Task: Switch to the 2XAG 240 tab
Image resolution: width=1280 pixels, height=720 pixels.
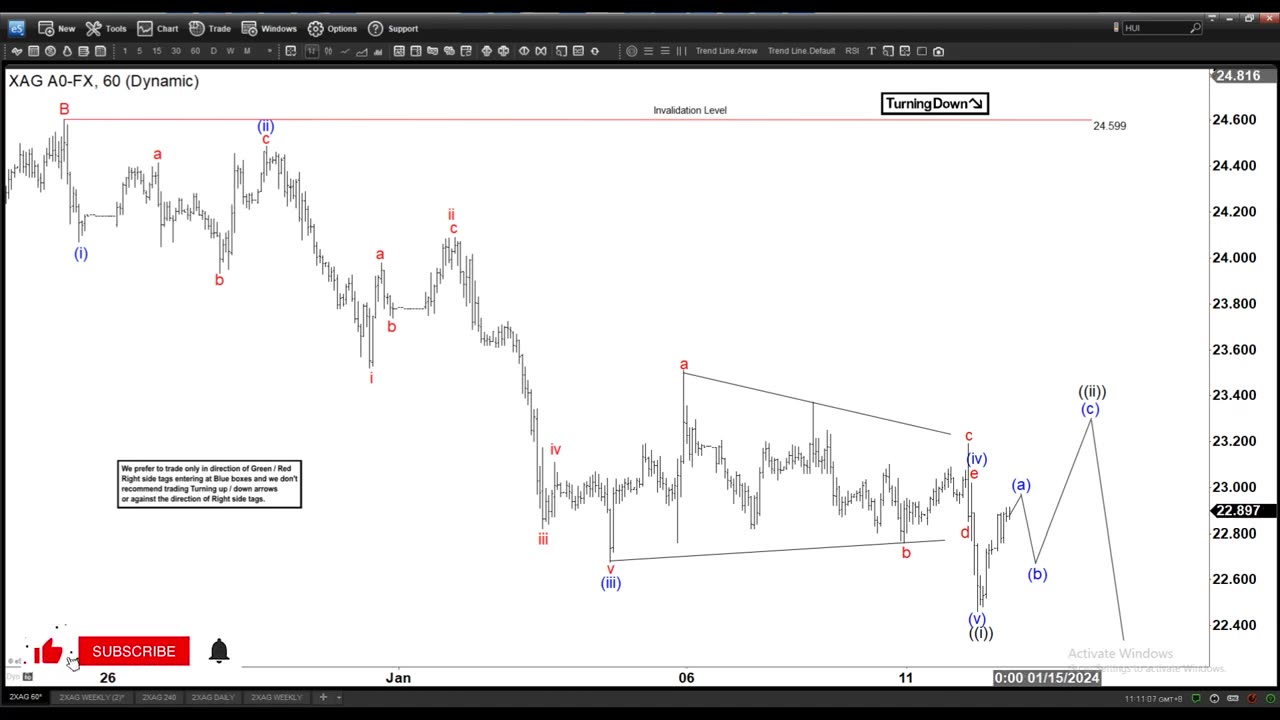Action: 159,697
